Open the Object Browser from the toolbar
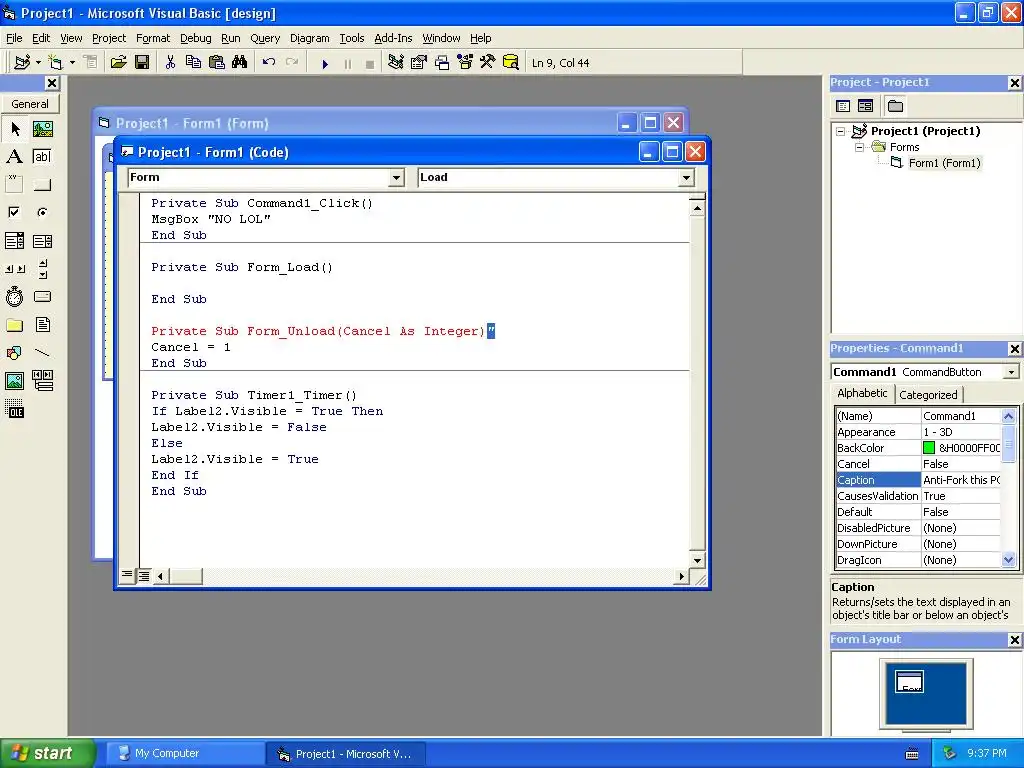Viewport: 1024px width, 768px height. pyautogui.click(x=465, y=62)
